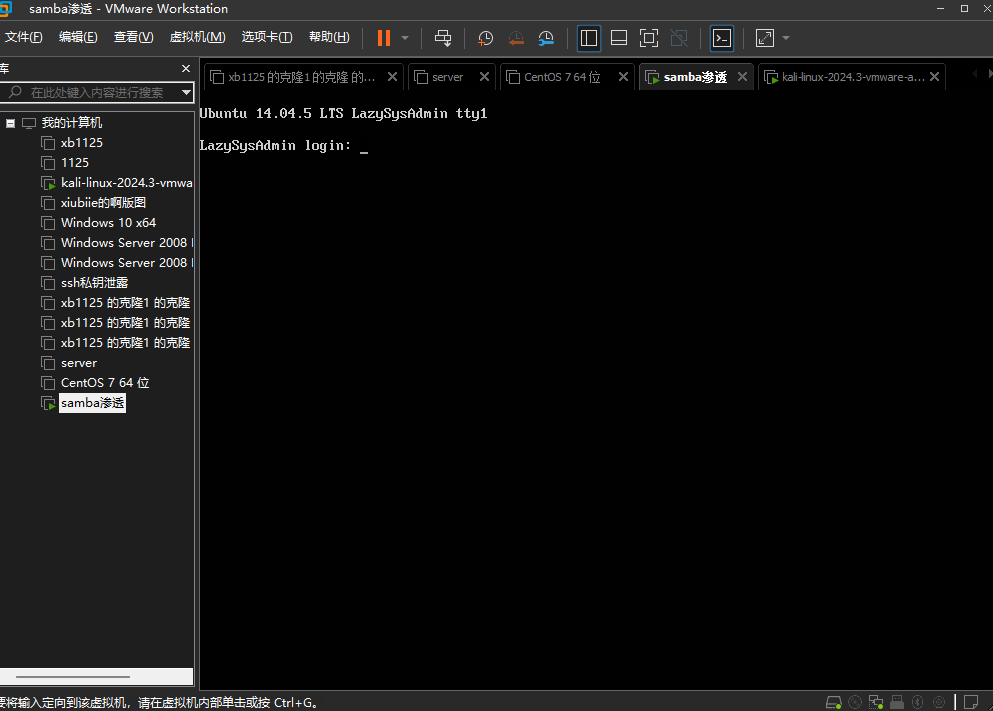Toggle the library sidebar view button

[589, 38]
